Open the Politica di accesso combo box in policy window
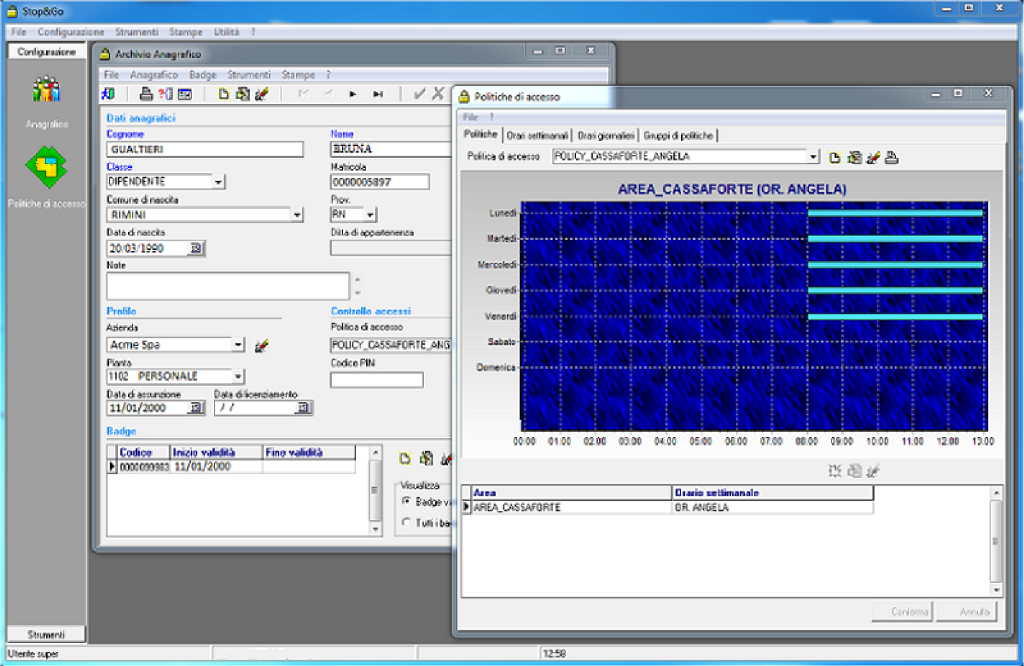Screen dimensions: 1024x666 [813, 156]
